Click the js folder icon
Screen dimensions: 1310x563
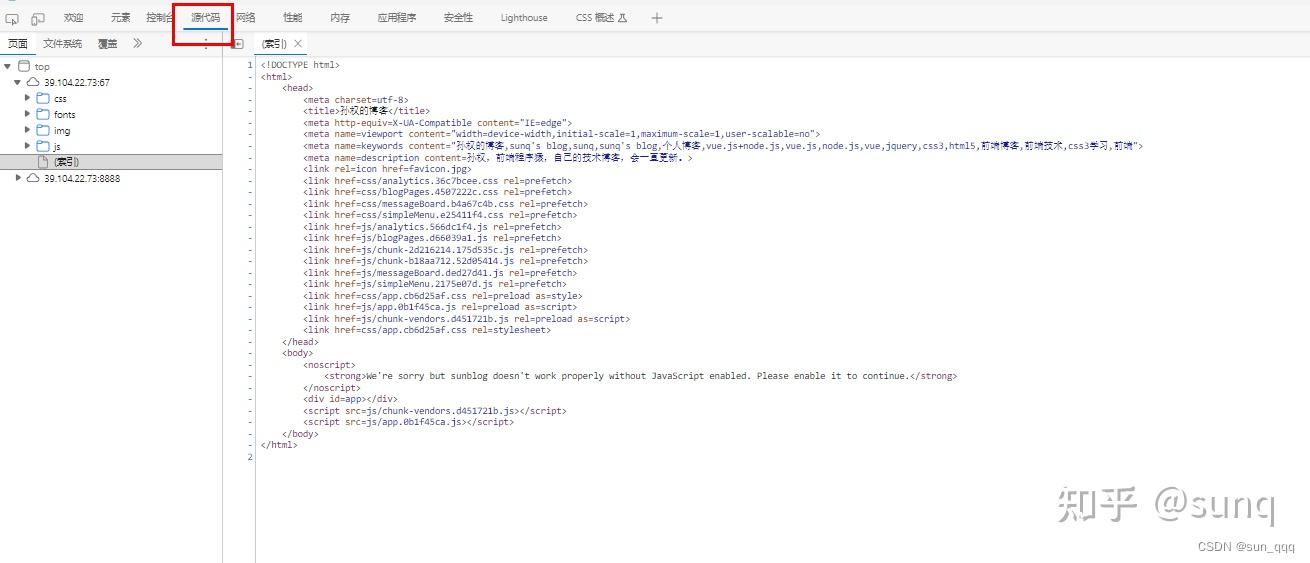pos(43,146)
